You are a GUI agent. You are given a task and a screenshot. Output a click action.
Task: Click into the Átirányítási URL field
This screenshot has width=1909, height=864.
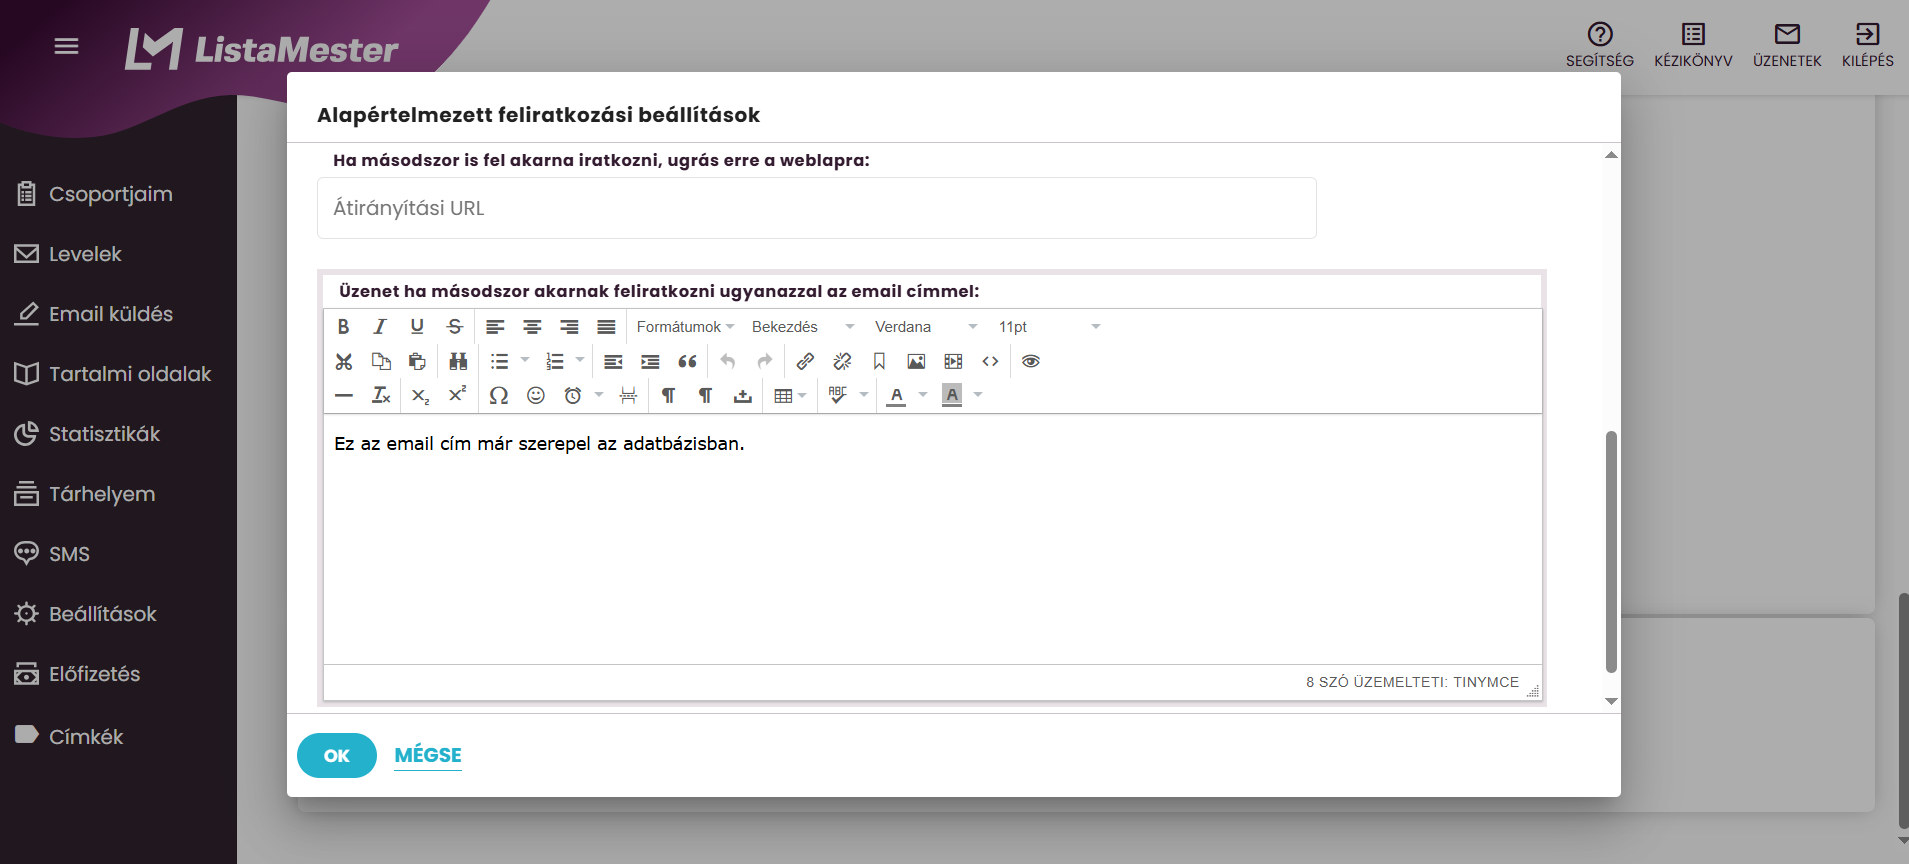pyautogui.click(x=817, y=208)
